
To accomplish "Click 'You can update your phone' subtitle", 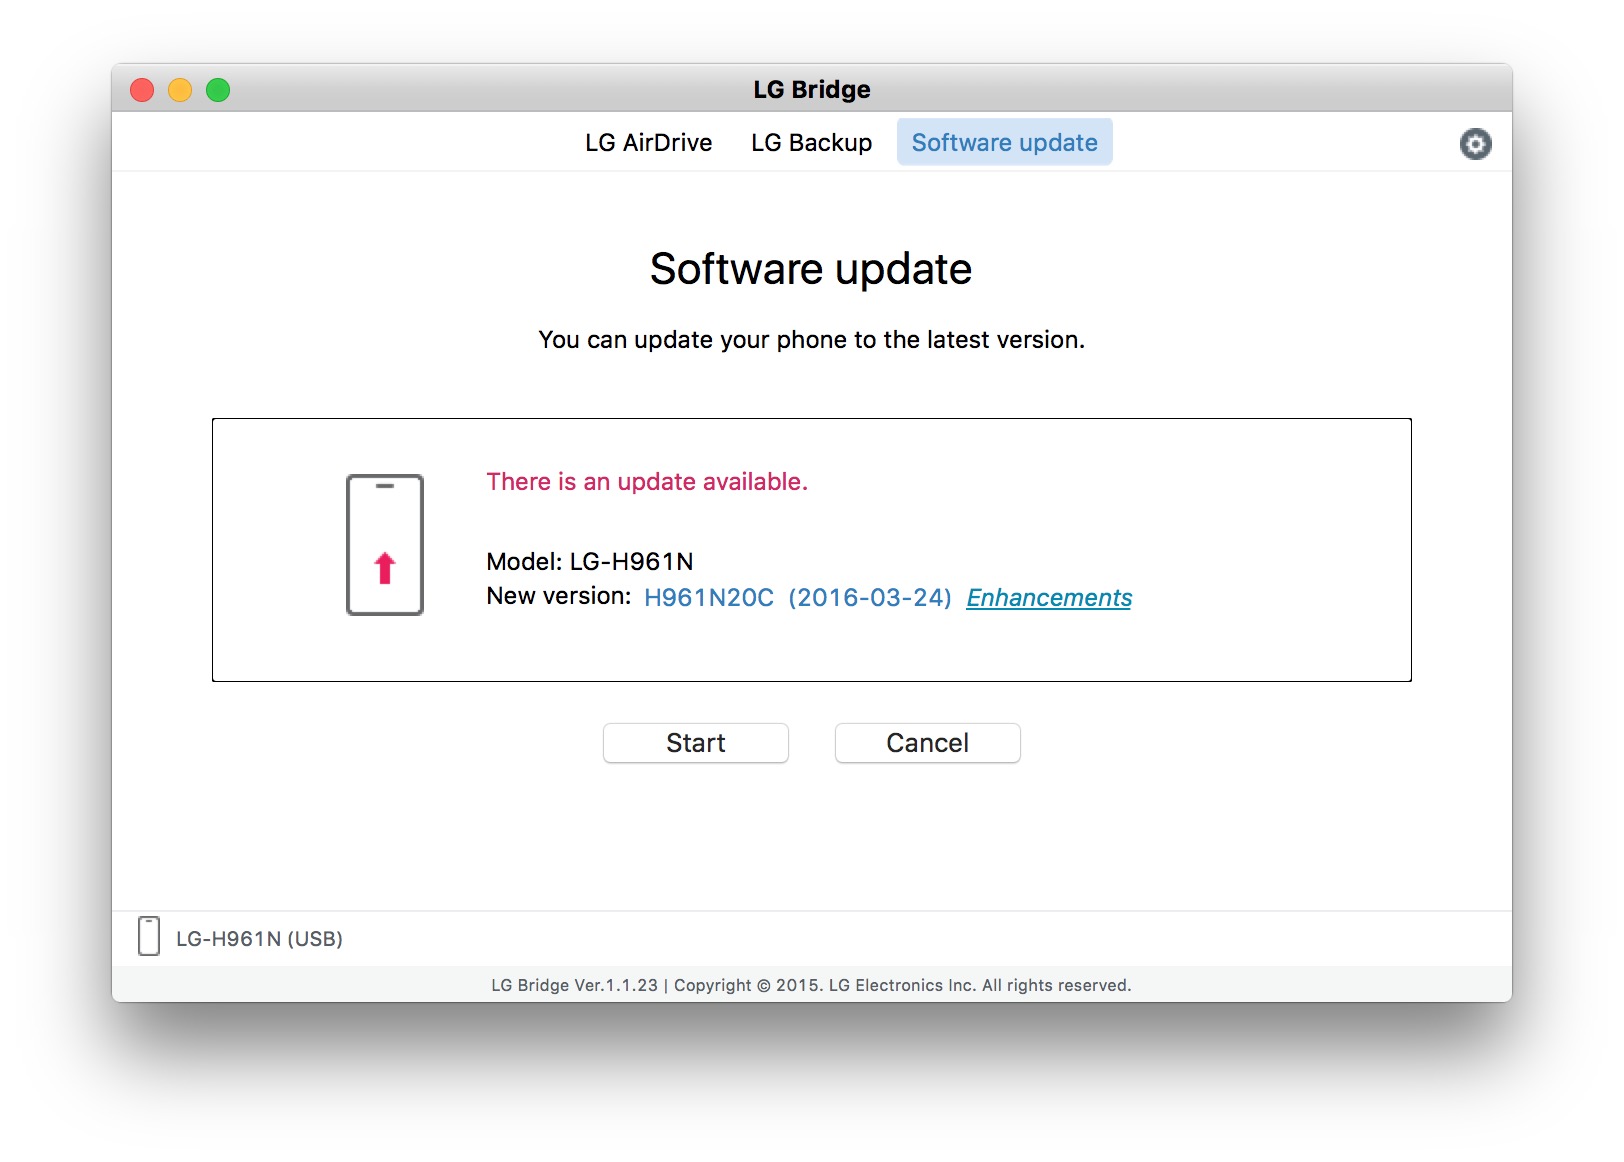I will point(811,340).
